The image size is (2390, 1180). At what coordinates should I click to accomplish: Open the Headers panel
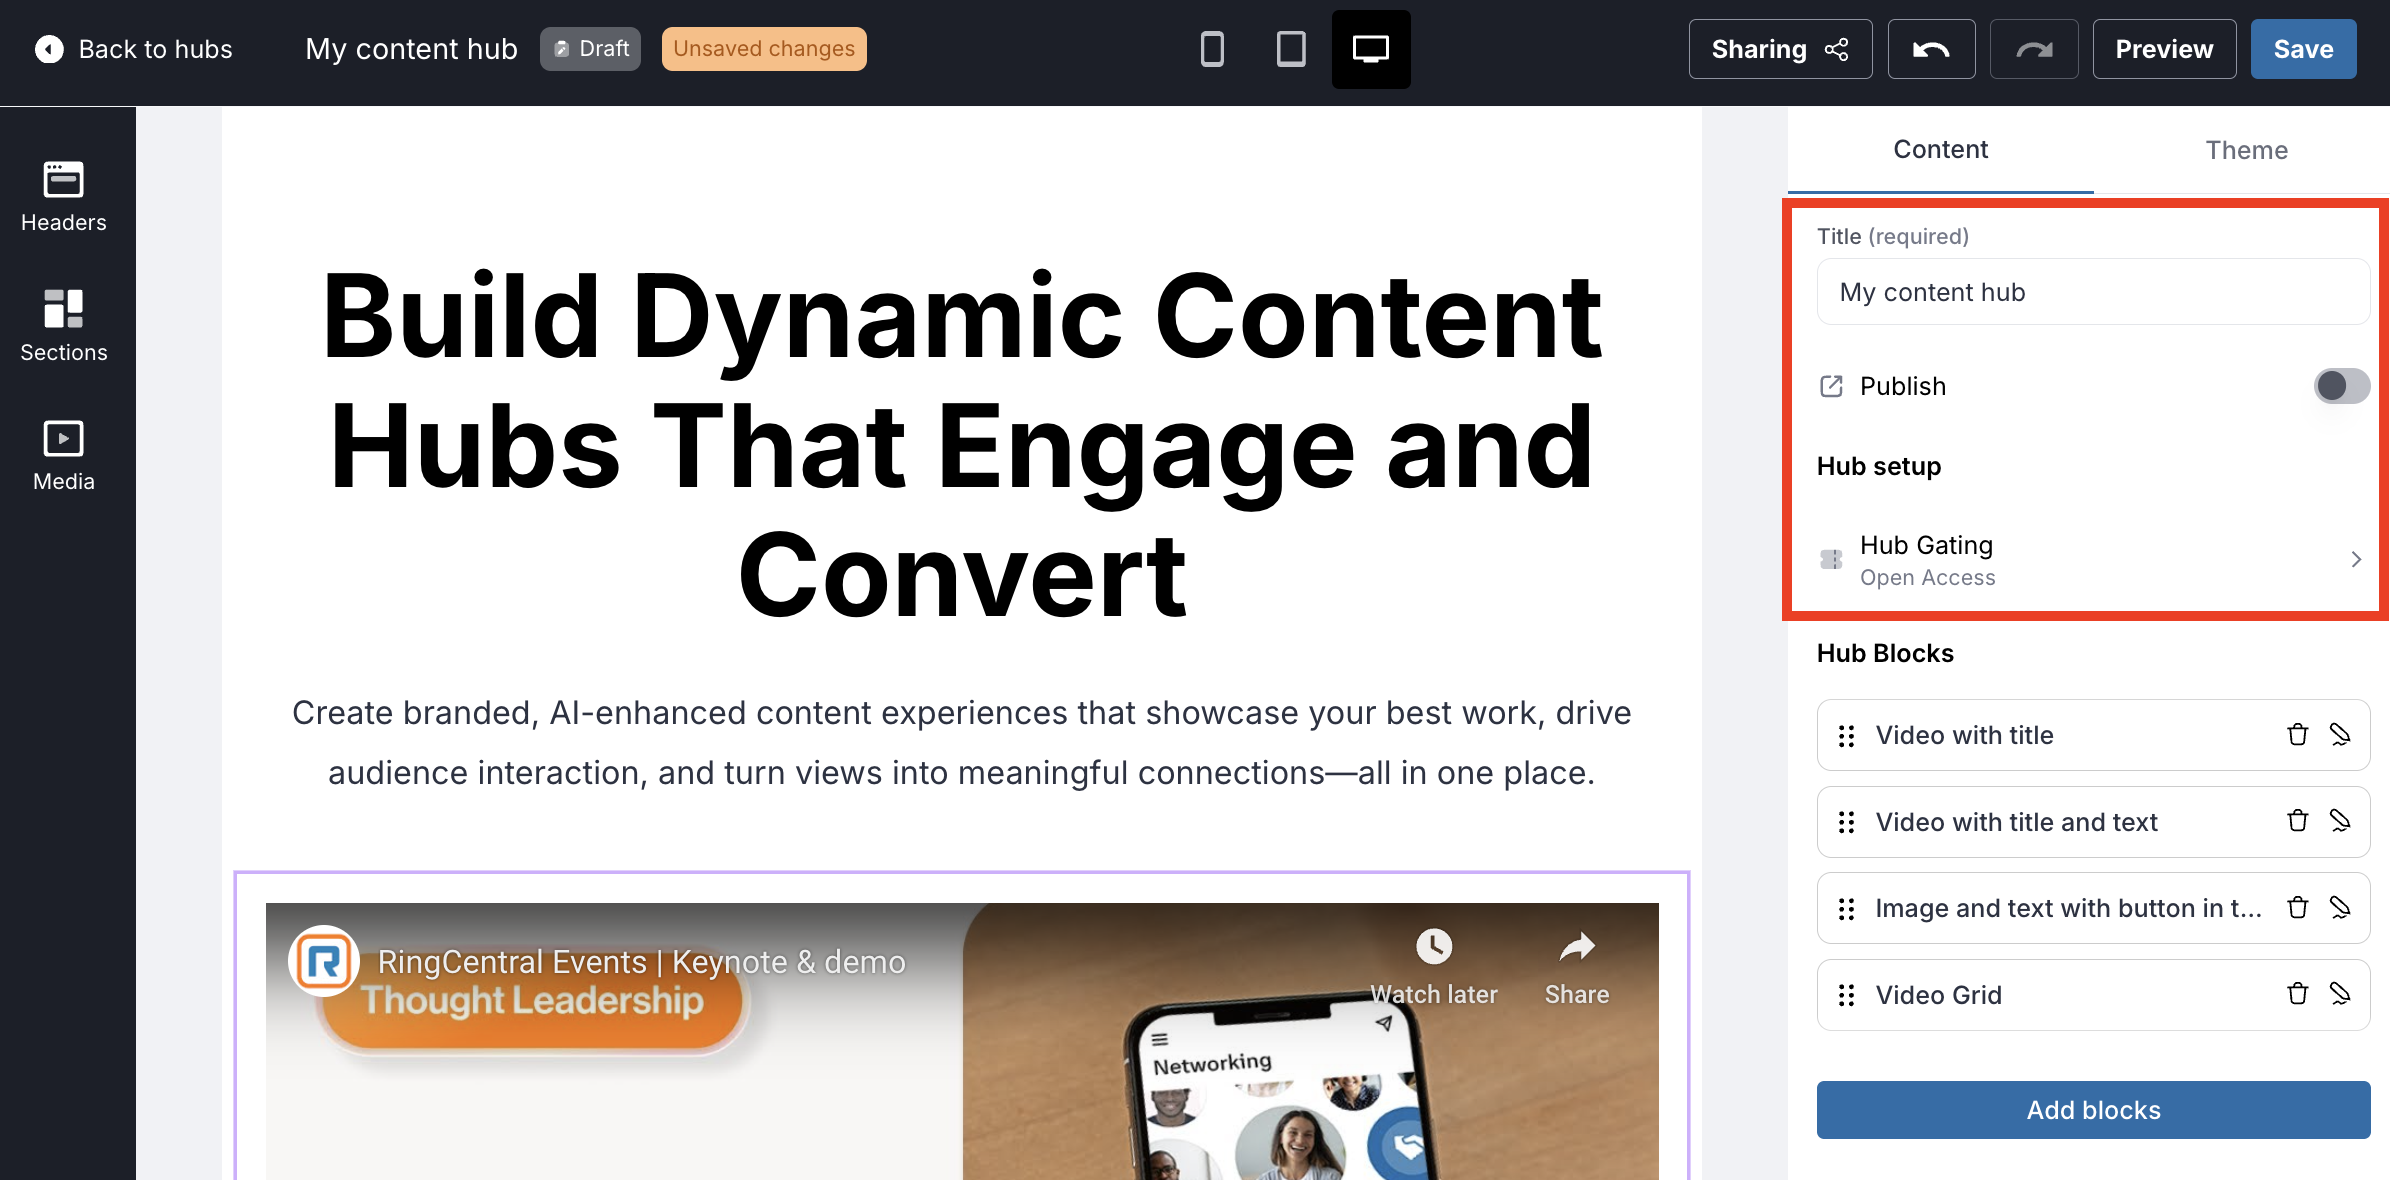pos(64,197)
